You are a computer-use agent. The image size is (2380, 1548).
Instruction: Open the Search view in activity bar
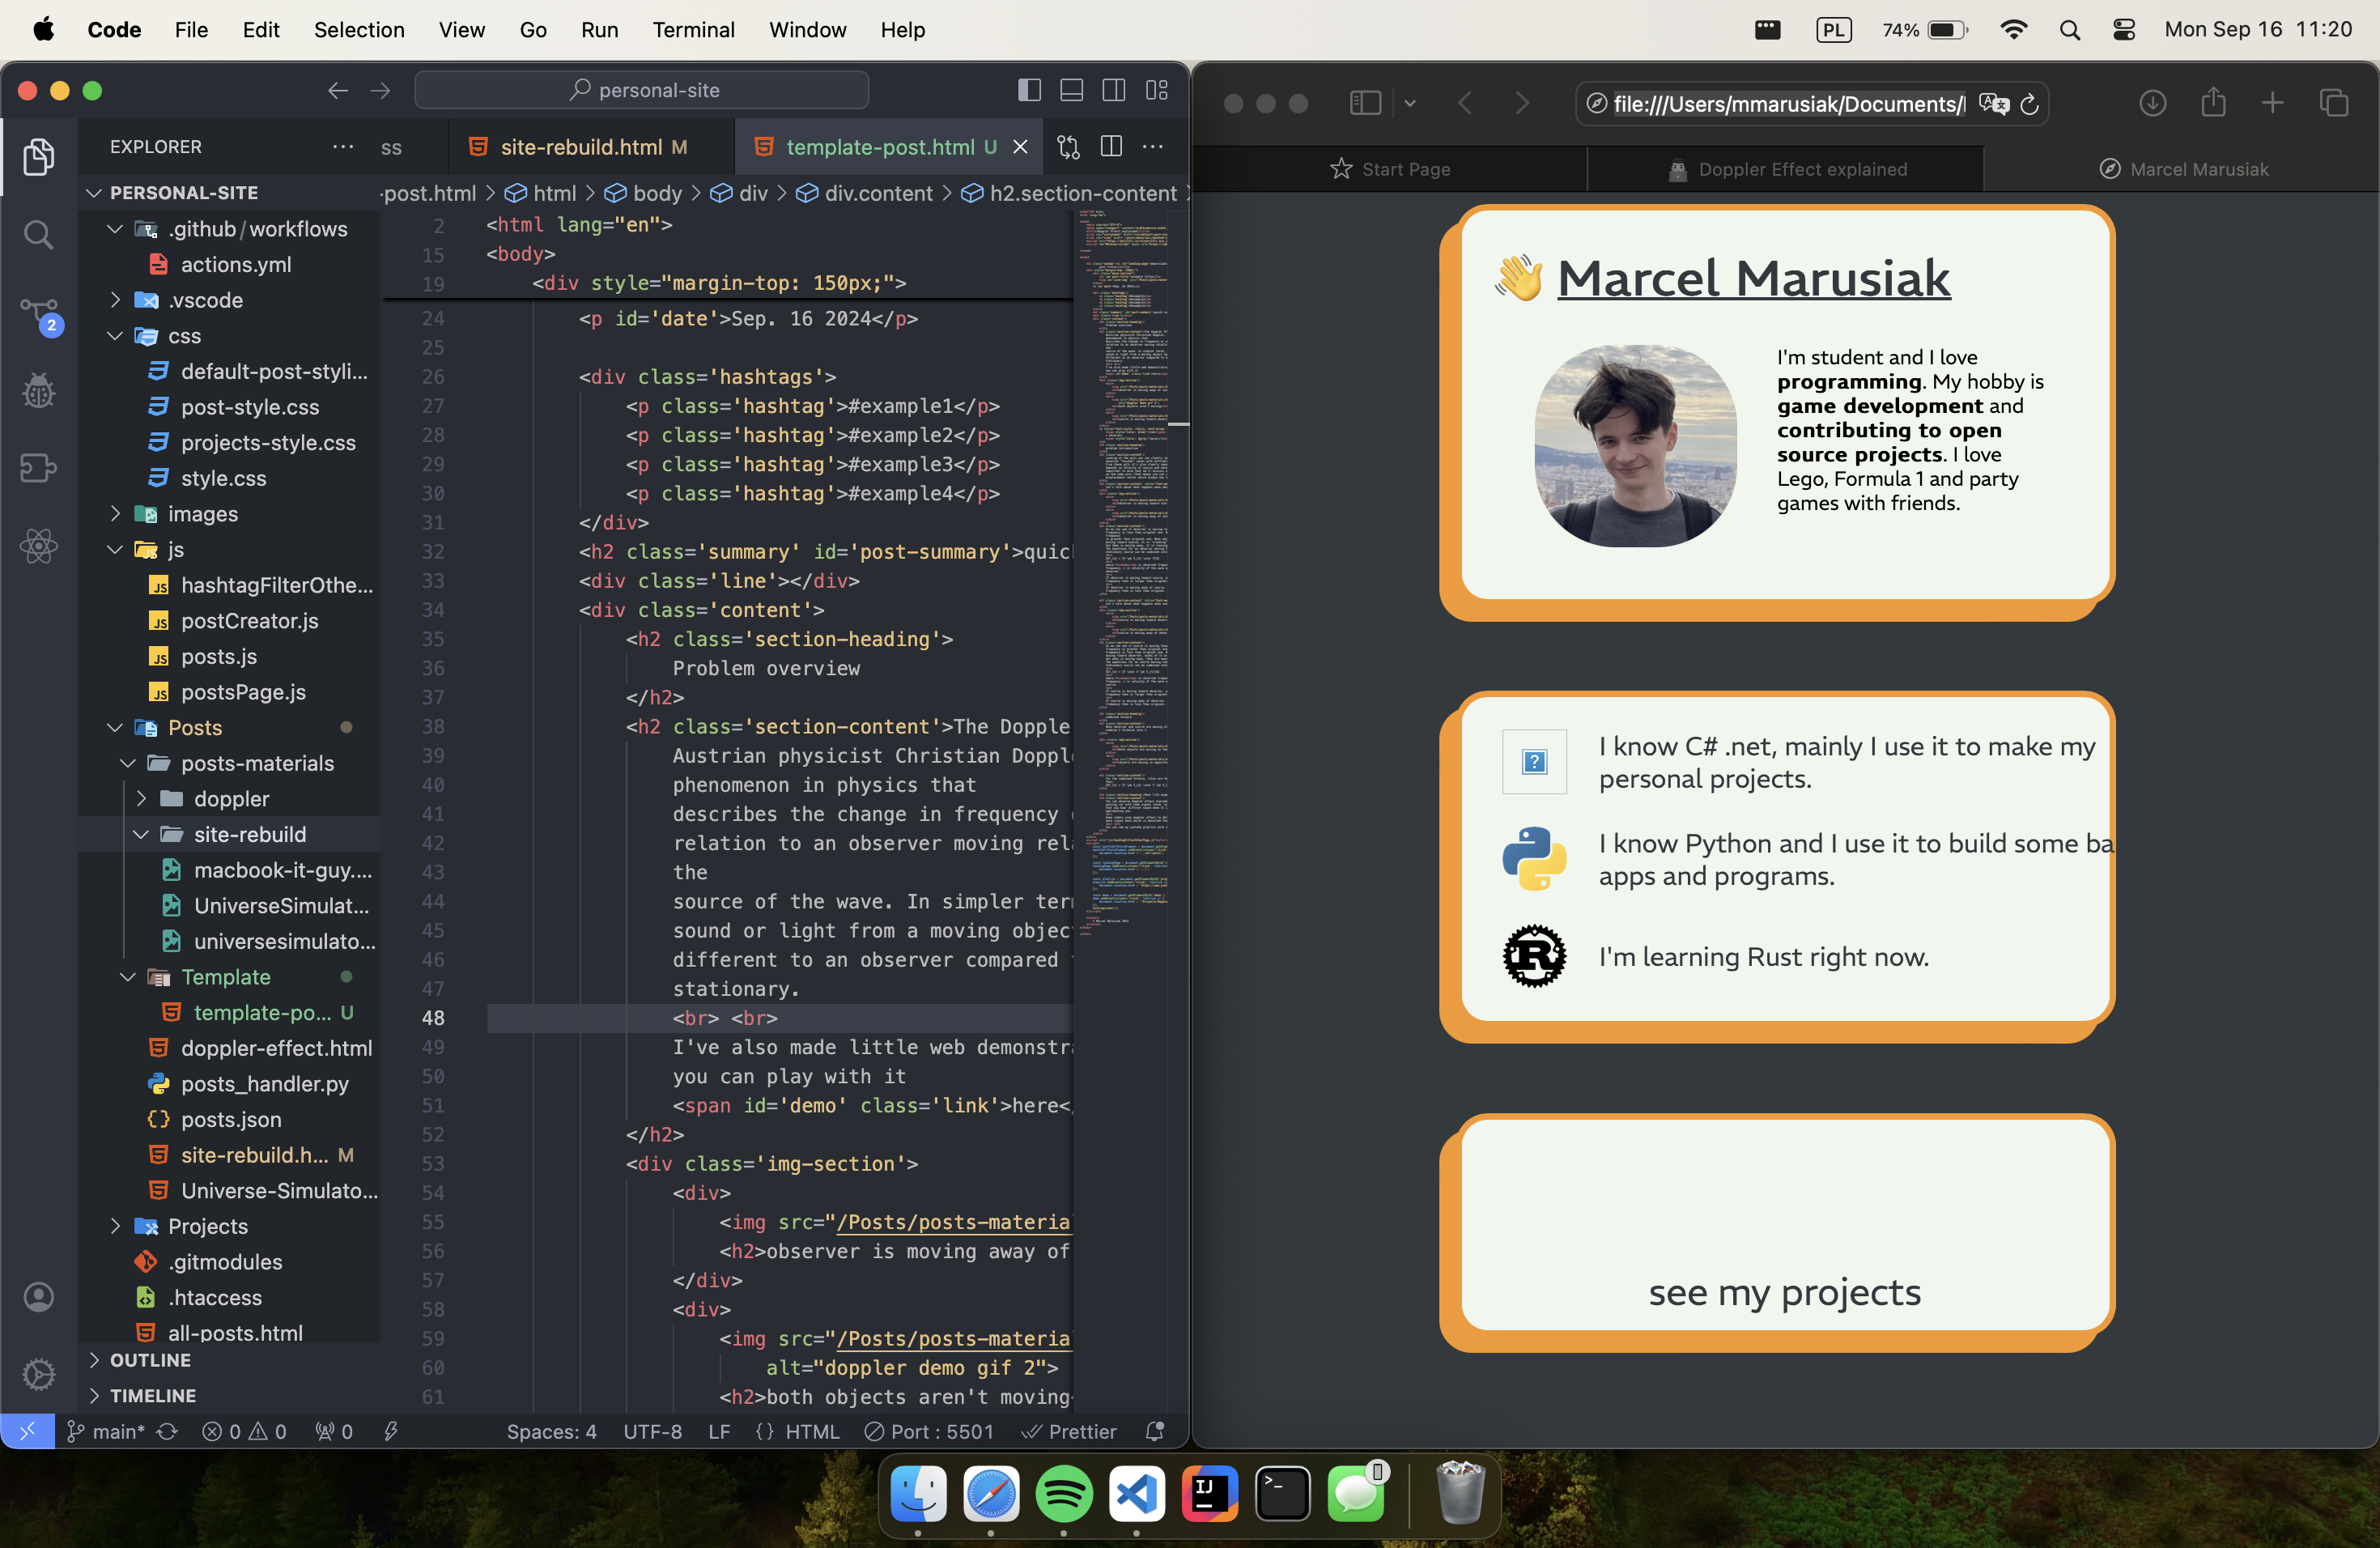click(x=39, y=235)
